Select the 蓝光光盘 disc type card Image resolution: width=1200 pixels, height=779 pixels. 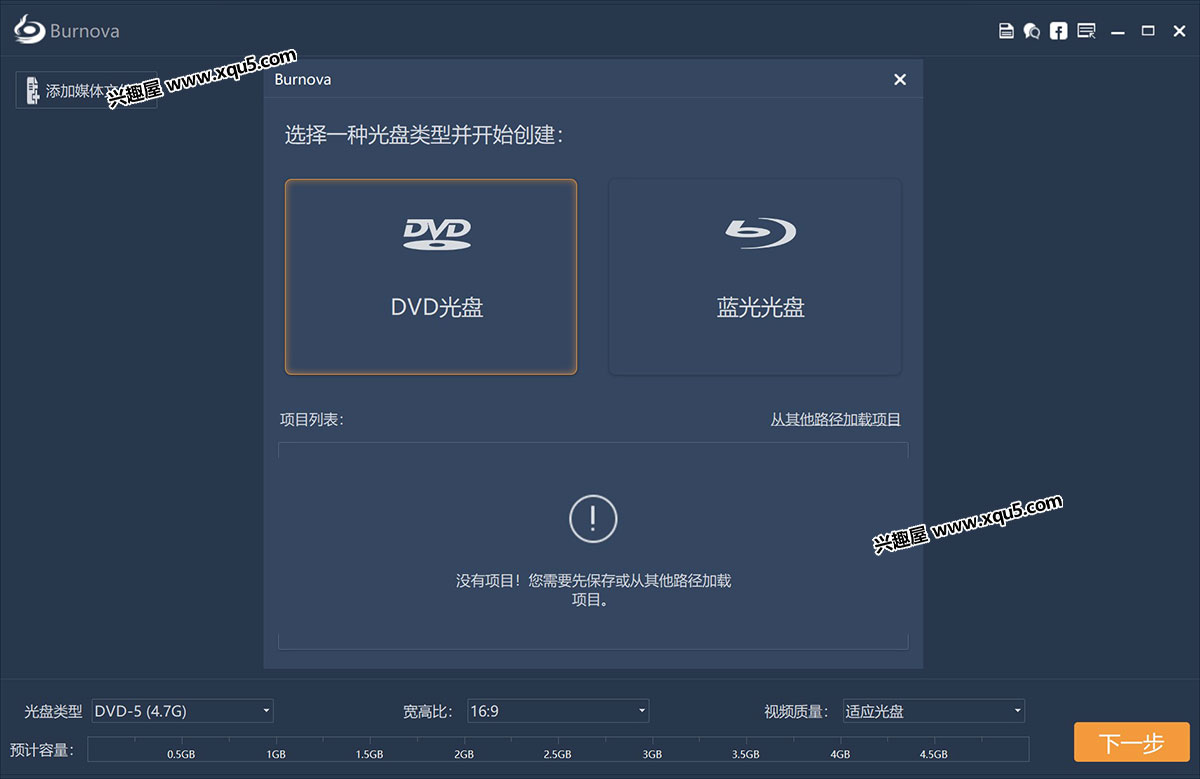coord(755,277)
